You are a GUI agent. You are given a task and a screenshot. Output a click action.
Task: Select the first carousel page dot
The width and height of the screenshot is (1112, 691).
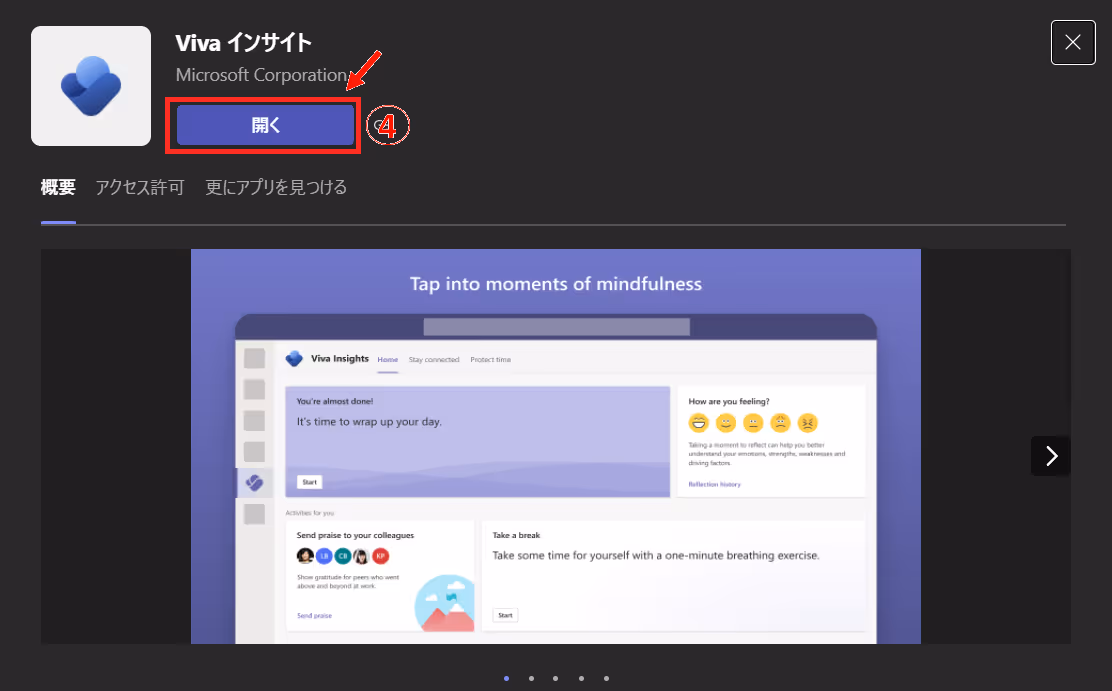[x=506, y=678]
